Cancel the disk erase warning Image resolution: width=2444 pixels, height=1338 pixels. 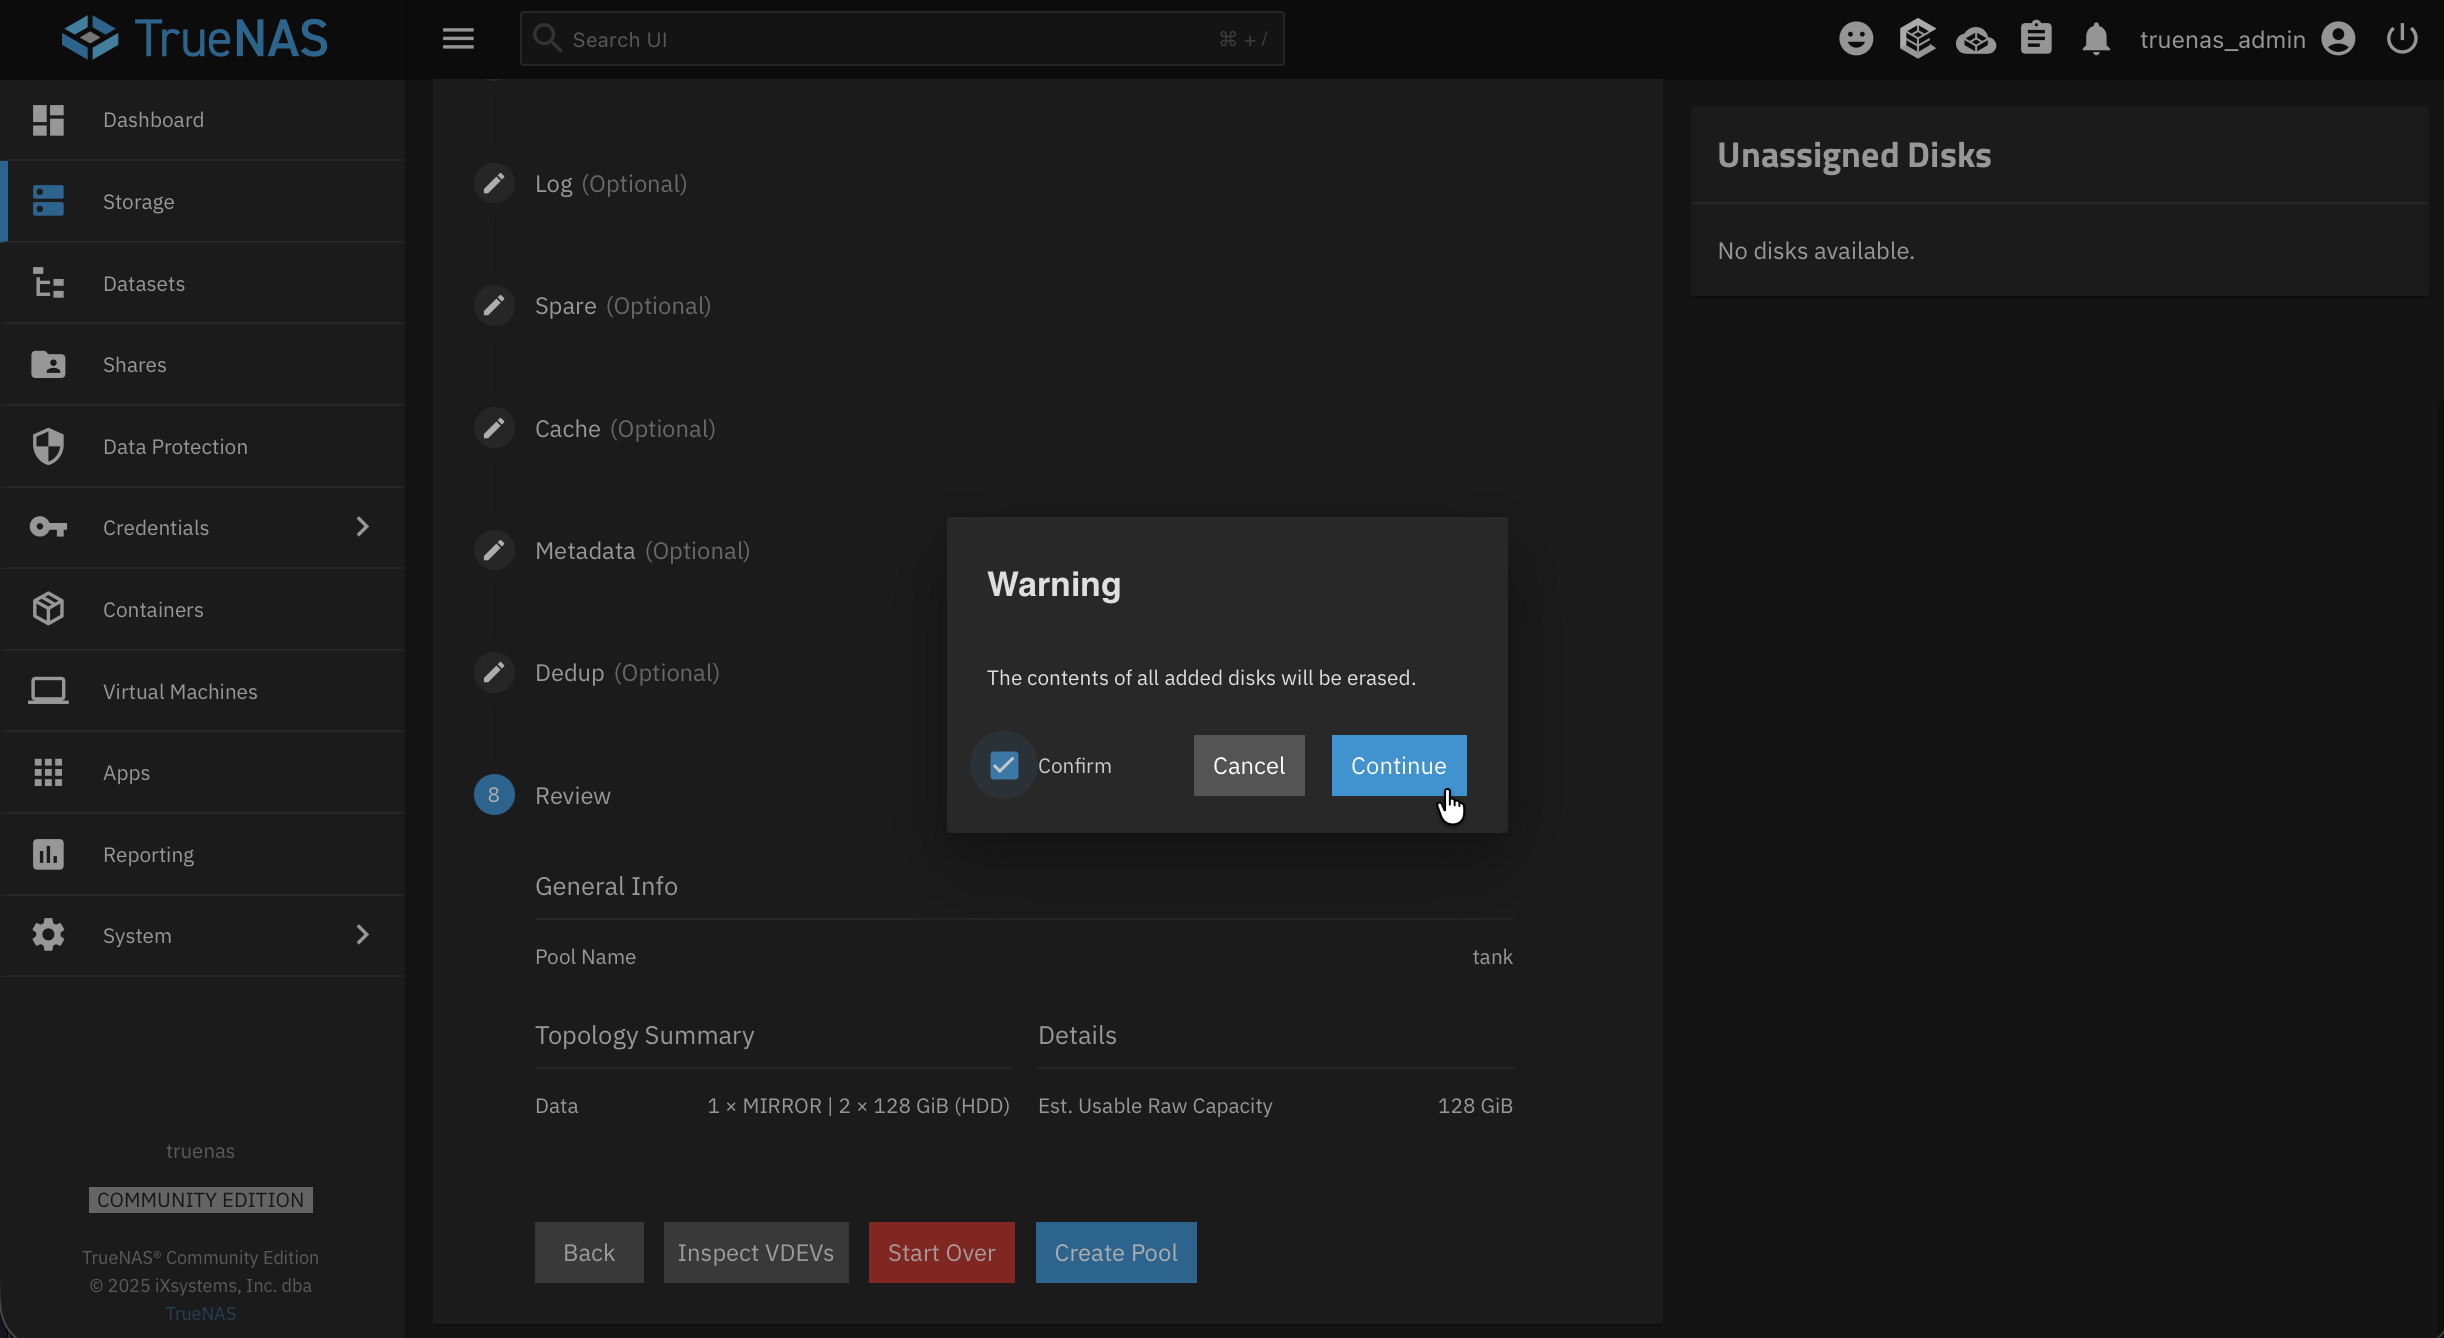tap(1248, 765)
